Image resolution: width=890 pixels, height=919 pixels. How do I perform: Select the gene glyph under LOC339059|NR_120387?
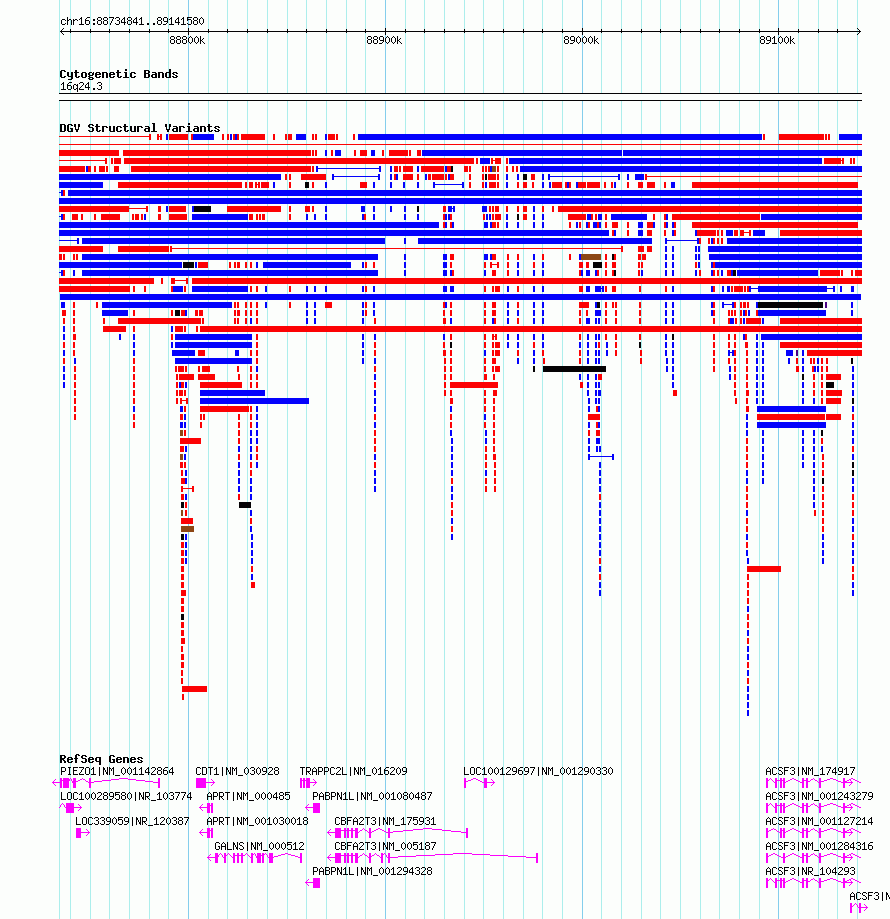pos(82,833)
